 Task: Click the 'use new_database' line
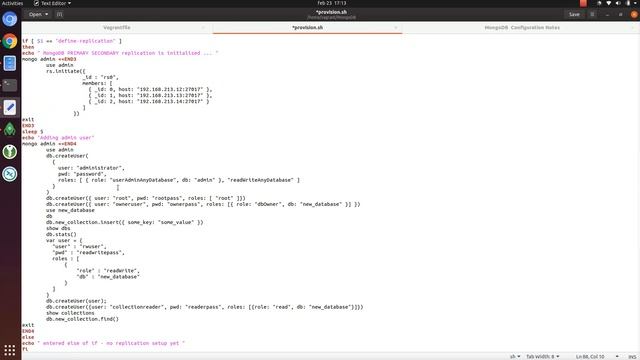click(x=70, y=210)
